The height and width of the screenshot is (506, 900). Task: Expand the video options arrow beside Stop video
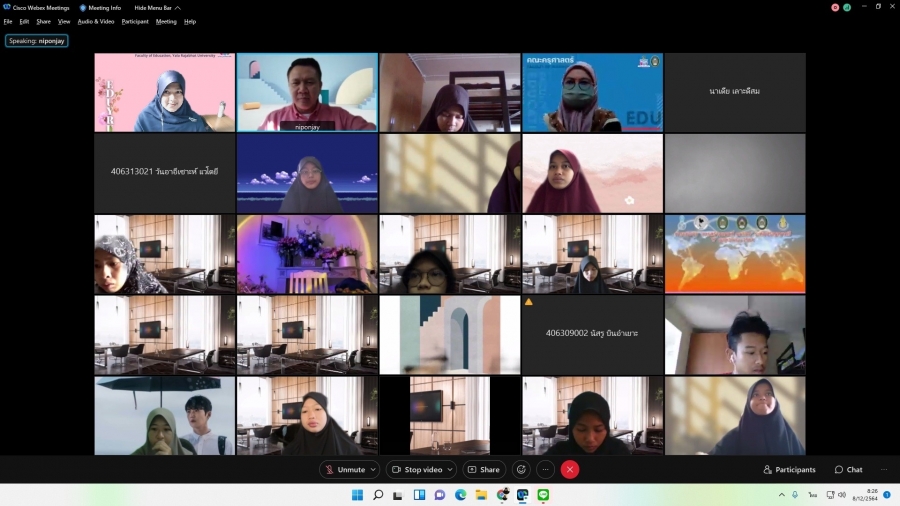(450, 469)
